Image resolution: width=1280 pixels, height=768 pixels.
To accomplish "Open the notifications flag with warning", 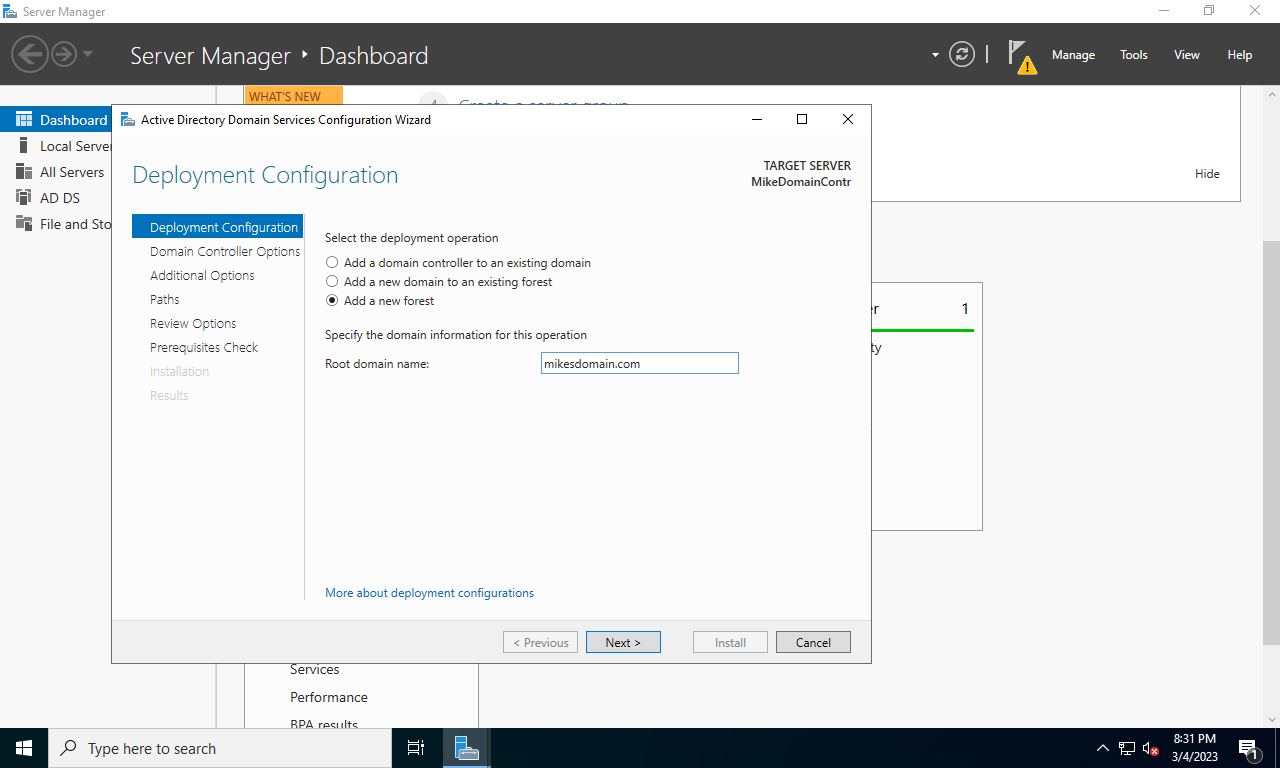I will (1021, 55).
